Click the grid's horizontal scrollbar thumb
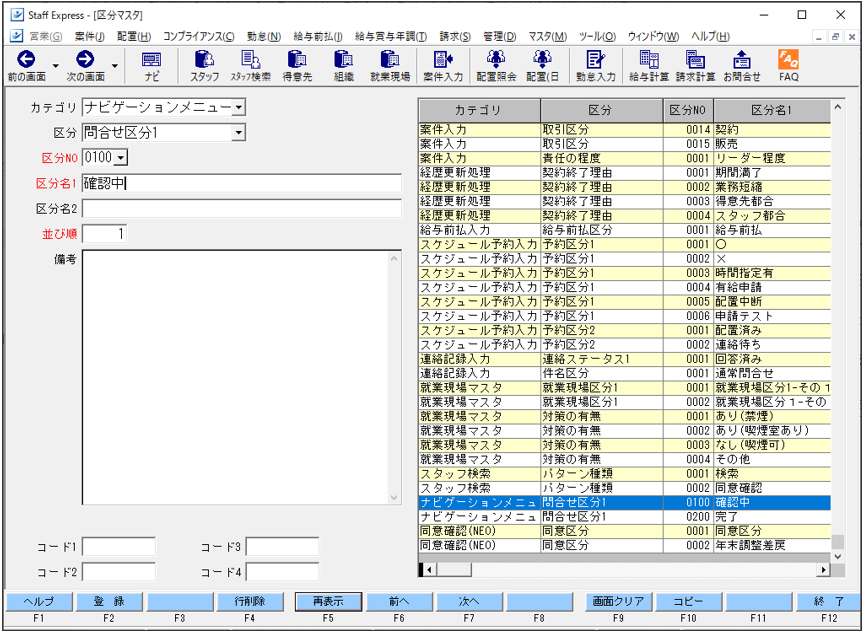 click(x=455, y=570)
